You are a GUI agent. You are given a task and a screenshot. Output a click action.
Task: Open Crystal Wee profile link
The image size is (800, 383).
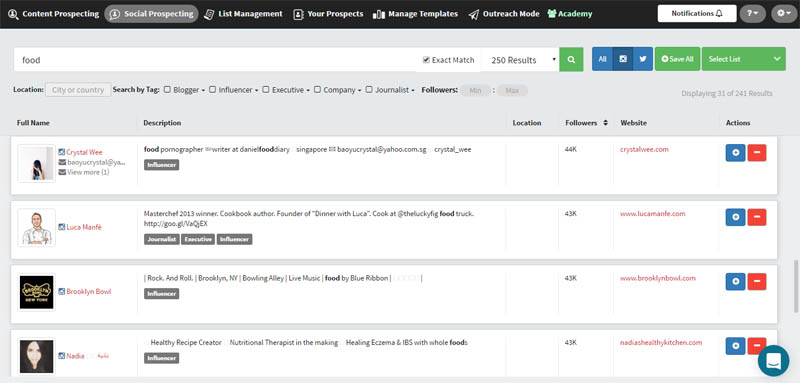click(84, 152)
